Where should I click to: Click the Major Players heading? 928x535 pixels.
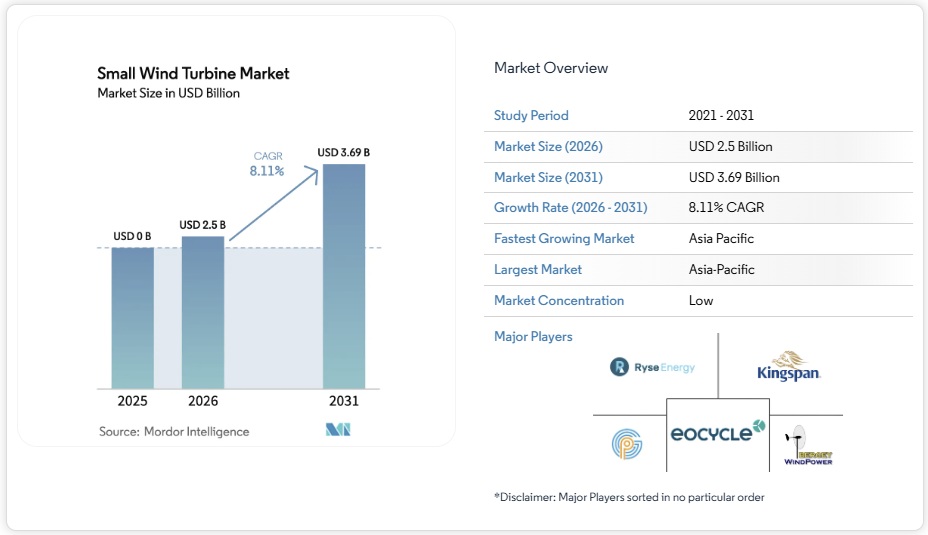click(533, 337)
